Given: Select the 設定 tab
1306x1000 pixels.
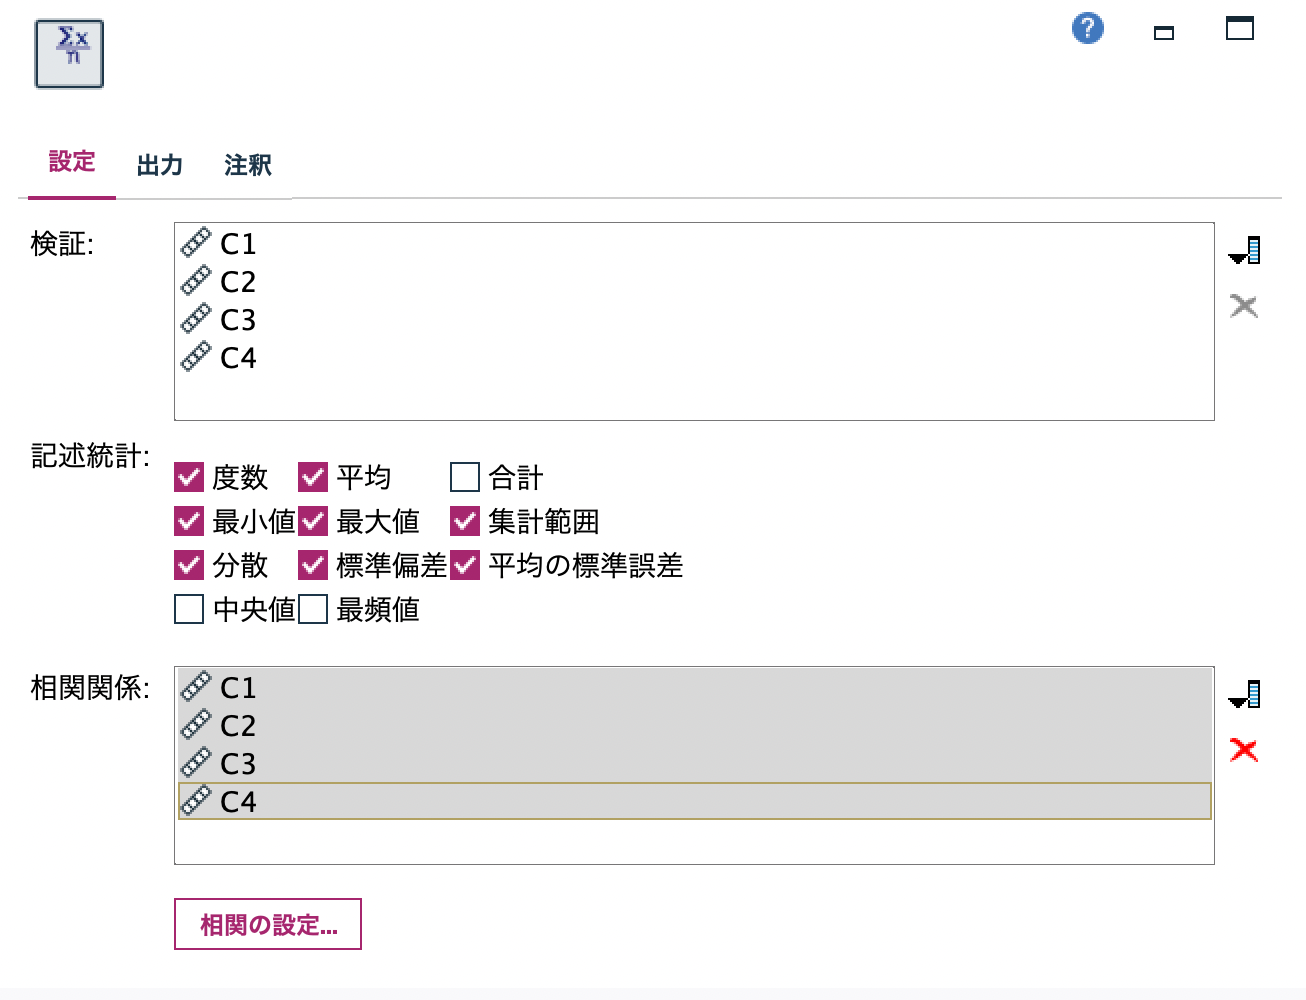Looking at the screenshot, I should pyautogui.click(x=70, y=165).
